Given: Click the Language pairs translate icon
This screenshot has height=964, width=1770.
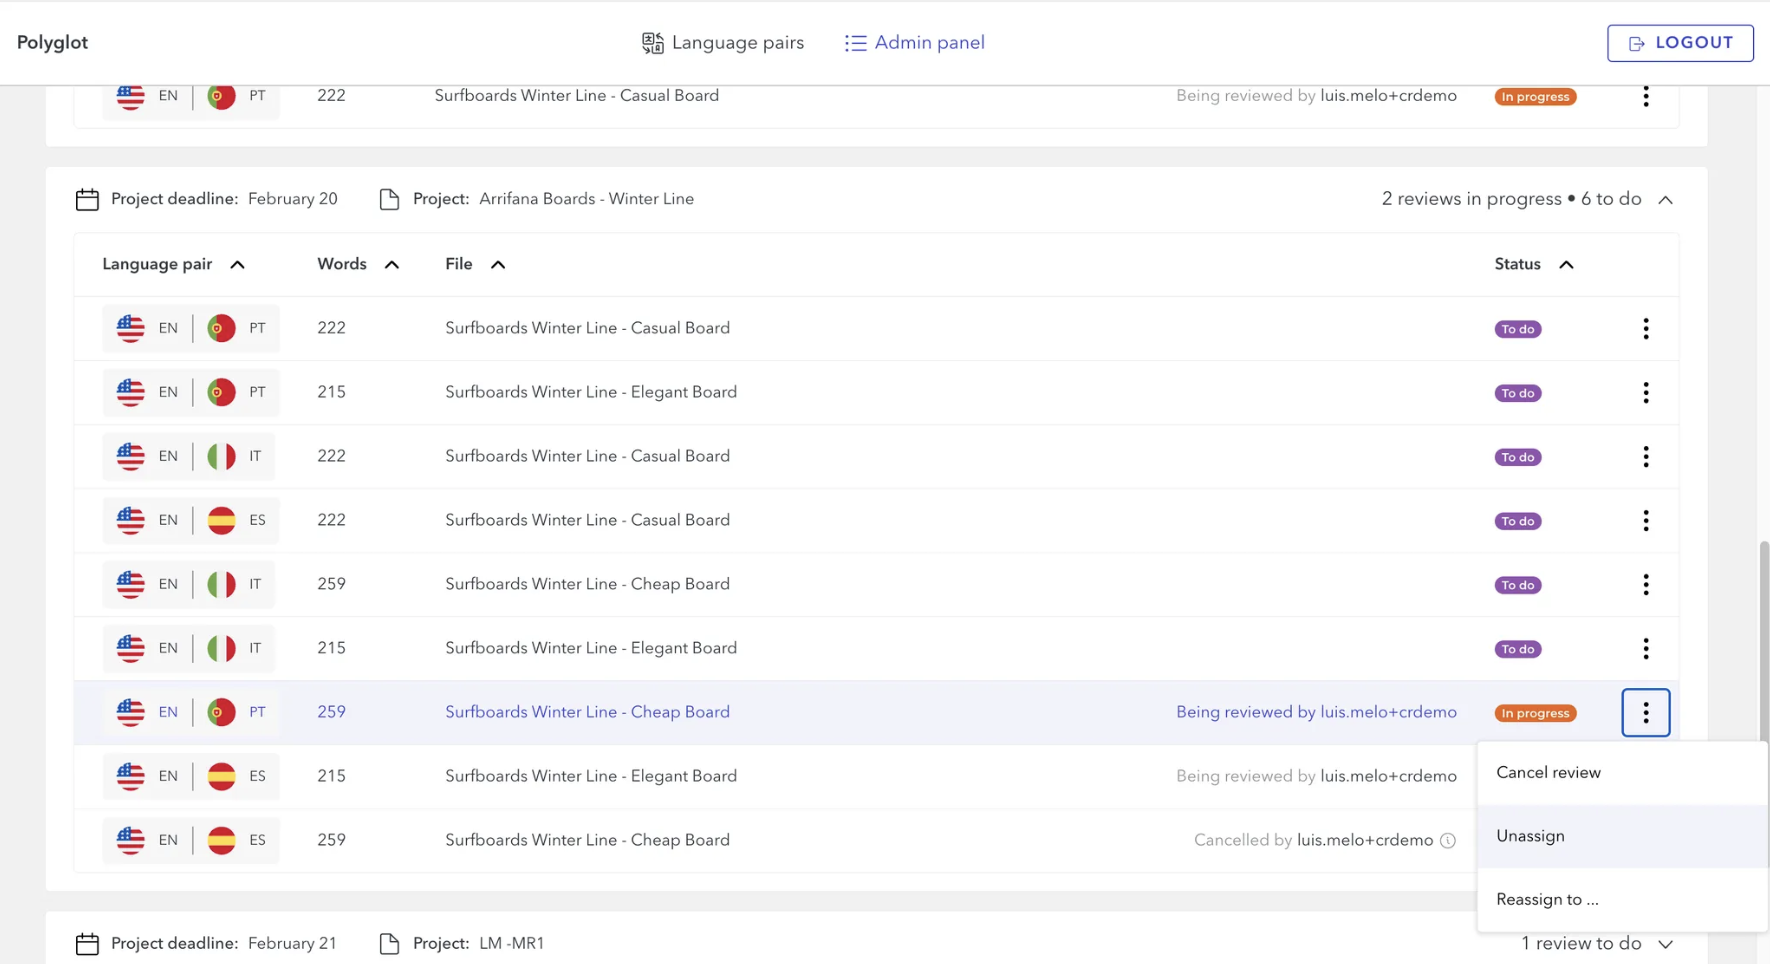Looking at the screenshot, I should (653, 43).
